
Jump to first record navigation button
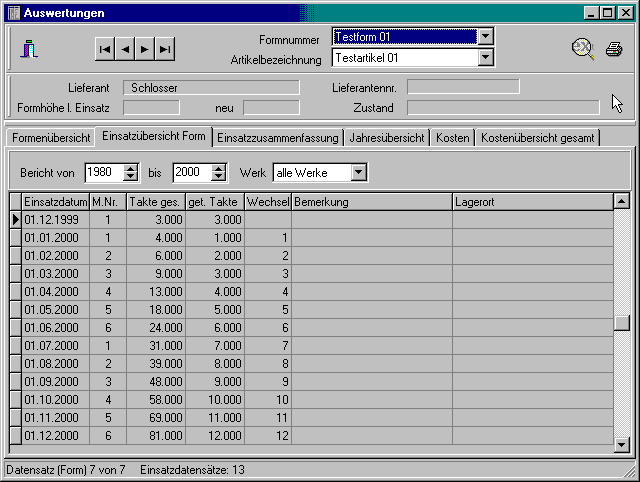click(105, 48)
